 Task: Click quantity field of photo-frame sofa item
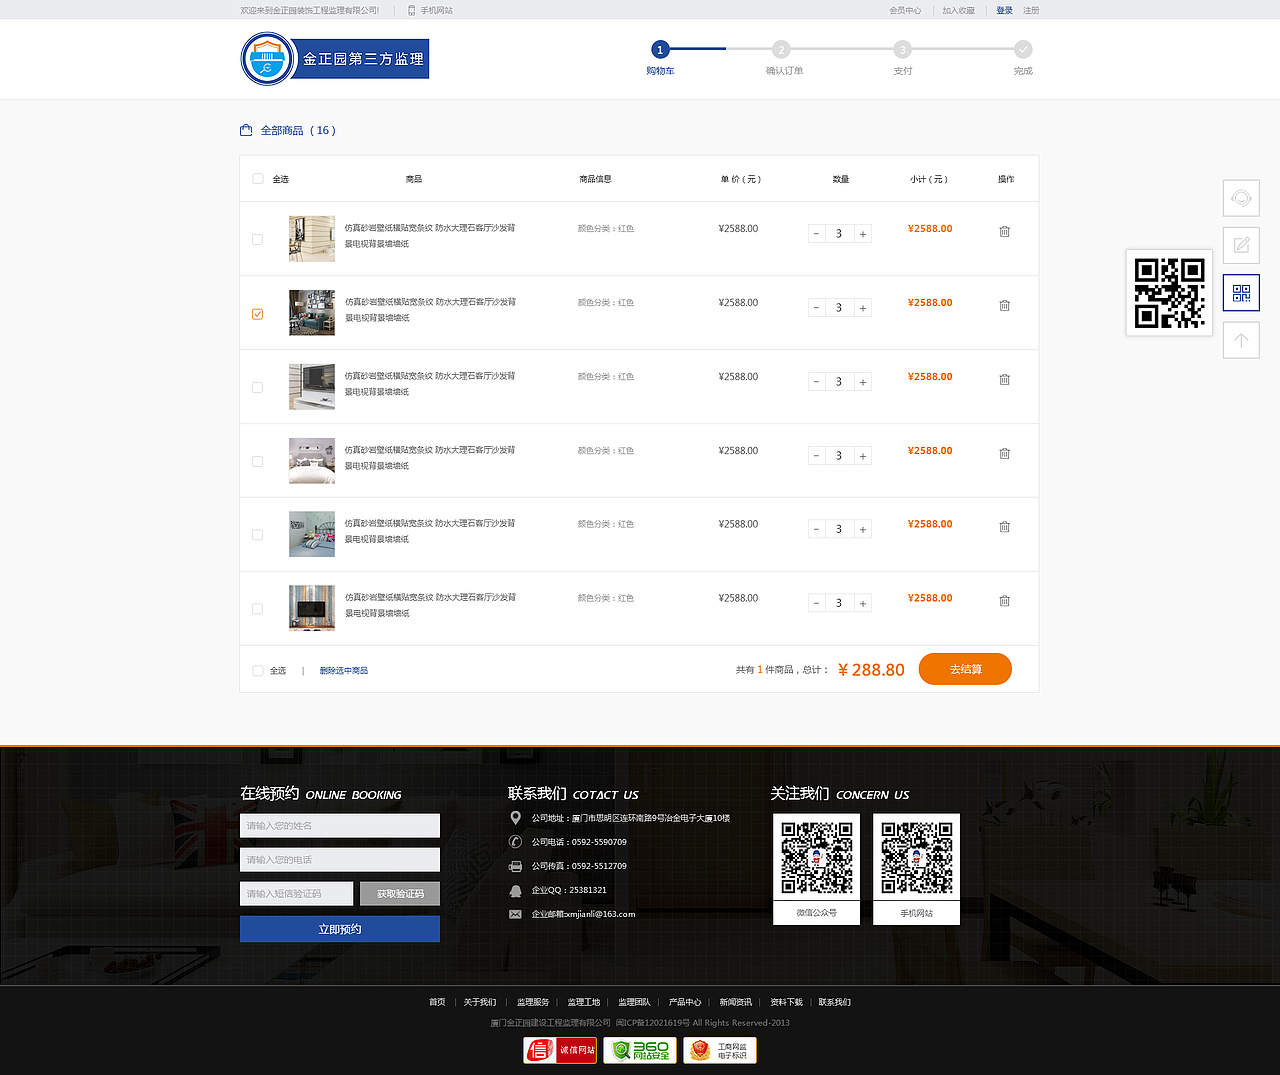[840, 308]
